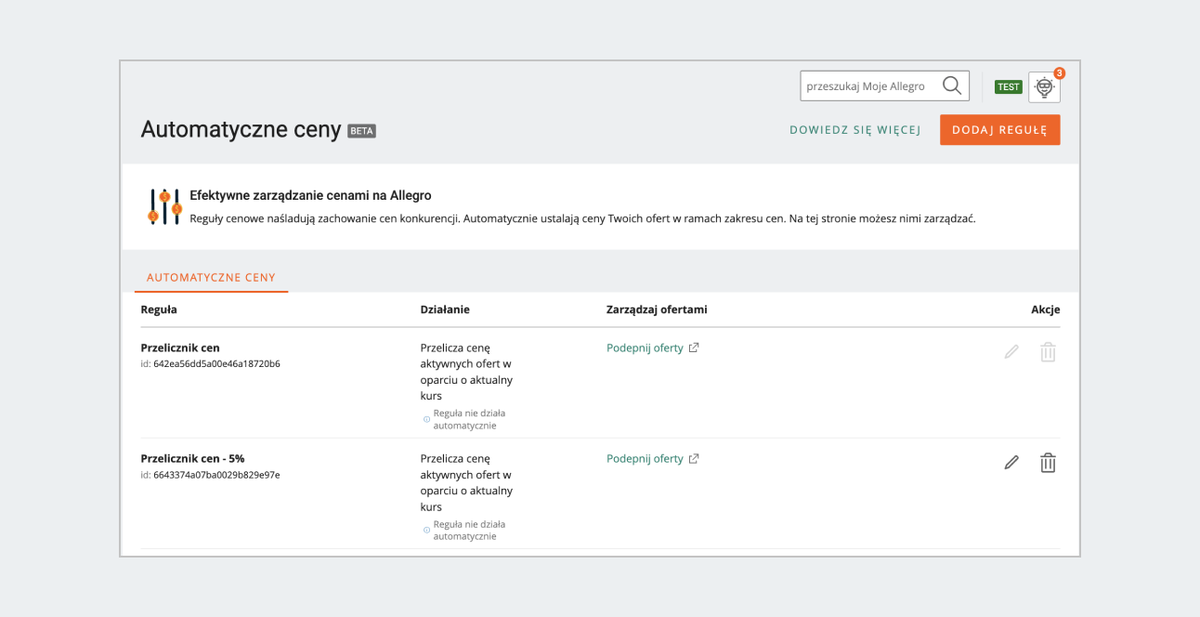
Task: Click info icon in Przelicznik cen - 5% row
Action: tap(427, 530)
